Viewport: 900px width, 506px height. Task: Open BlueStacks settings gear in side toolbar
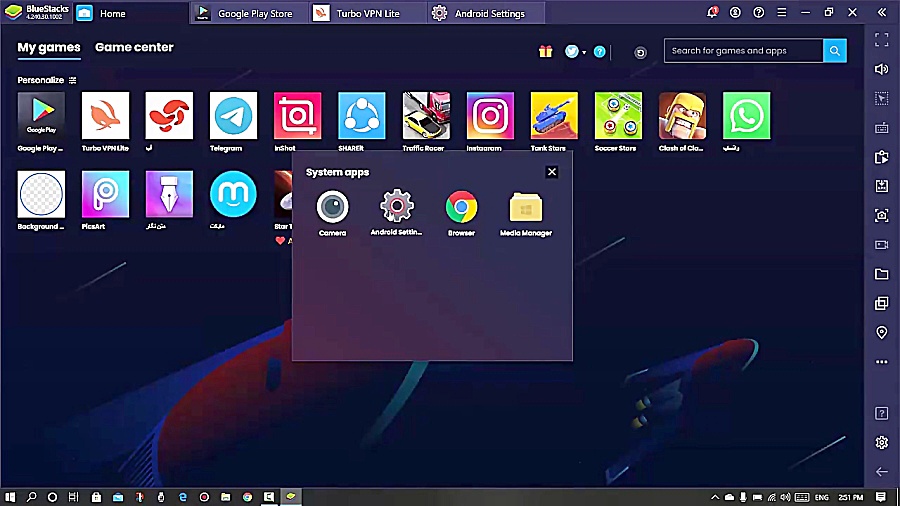(x=882, y=442)
